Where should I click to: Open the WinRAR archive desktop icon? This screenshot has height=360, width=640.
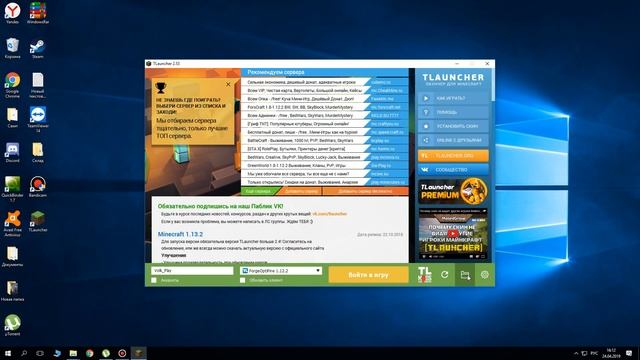[x=38, y=13]
